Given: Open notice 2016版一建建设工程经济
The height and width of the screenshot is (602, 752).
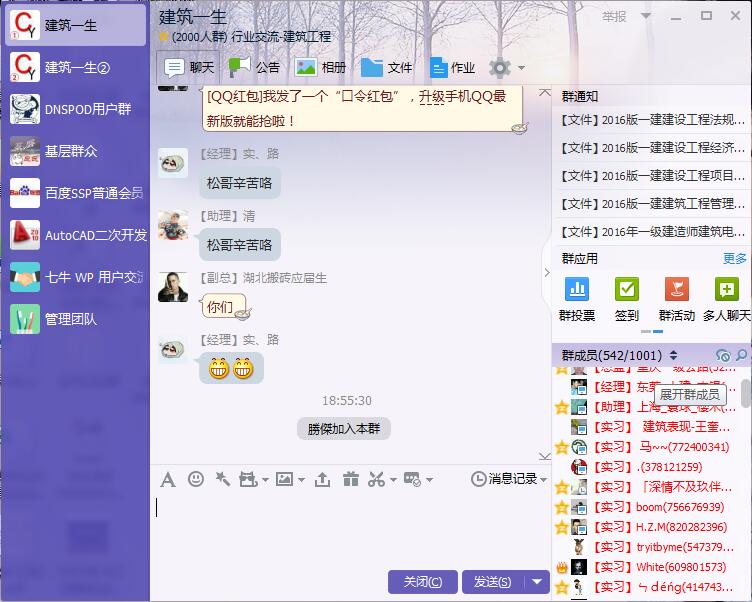Looking at the screenshot, I should pyautogui.click(x=653, y=148).
